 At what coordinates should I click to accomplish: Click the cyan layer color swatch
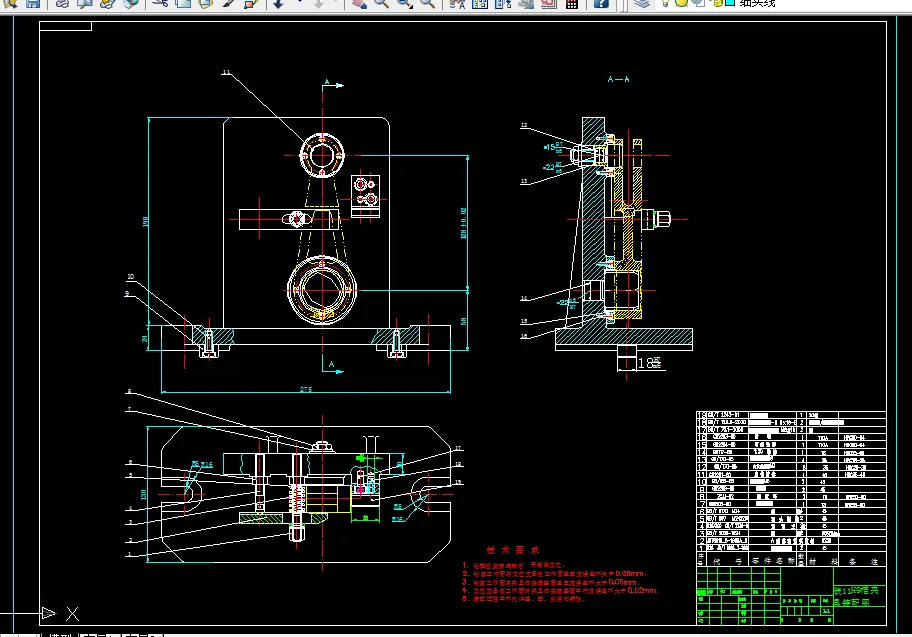pyautogui.click(x=729, y=3)
